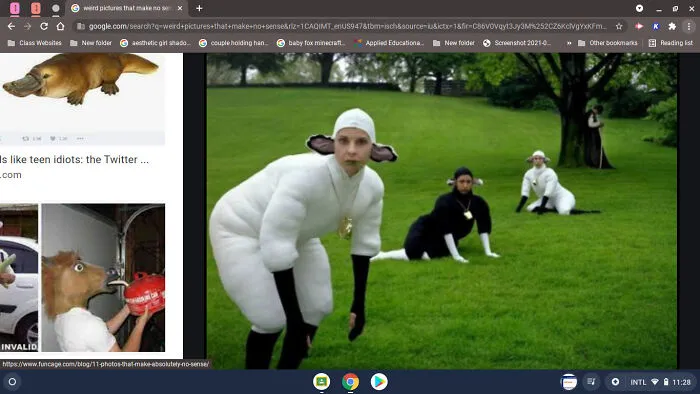The width and height of the screenshot is (700, 394).
Task: Click the large sheep costume preview image
Action: (442, 211)
